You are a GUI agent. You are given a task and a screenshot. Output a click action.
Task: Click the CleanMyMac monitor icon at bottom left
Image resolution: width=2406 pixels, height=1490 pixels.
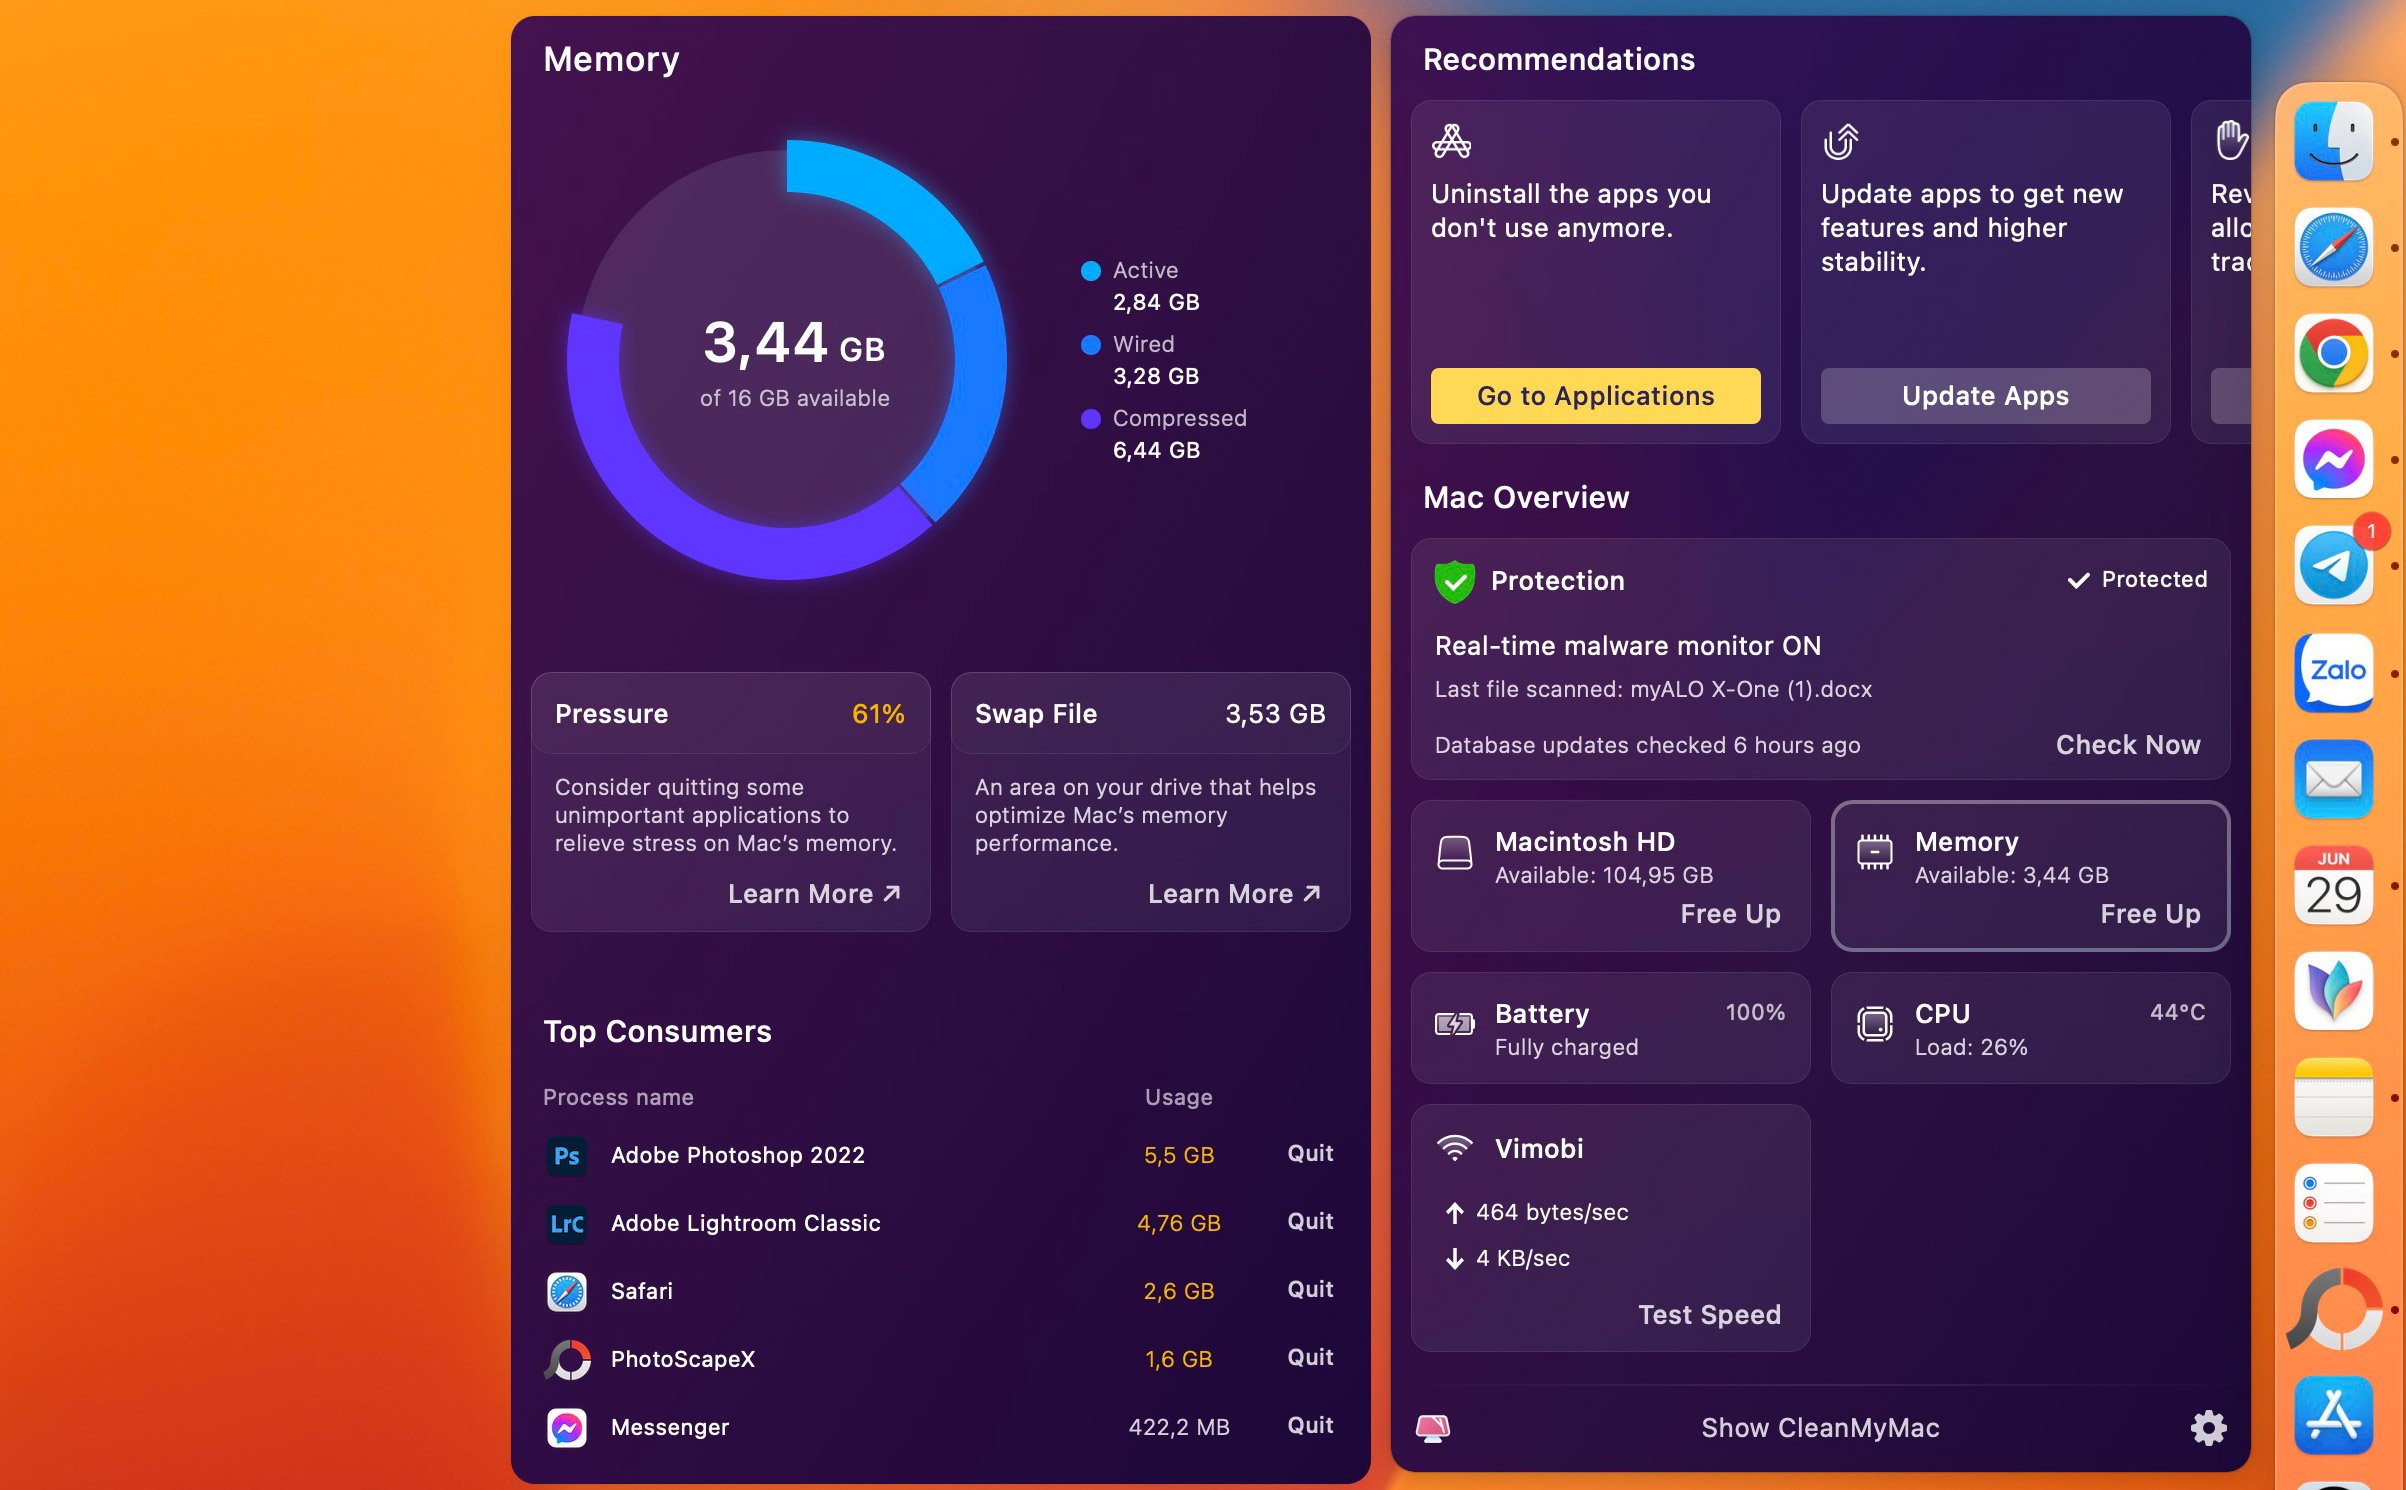coord(1432,1428)
